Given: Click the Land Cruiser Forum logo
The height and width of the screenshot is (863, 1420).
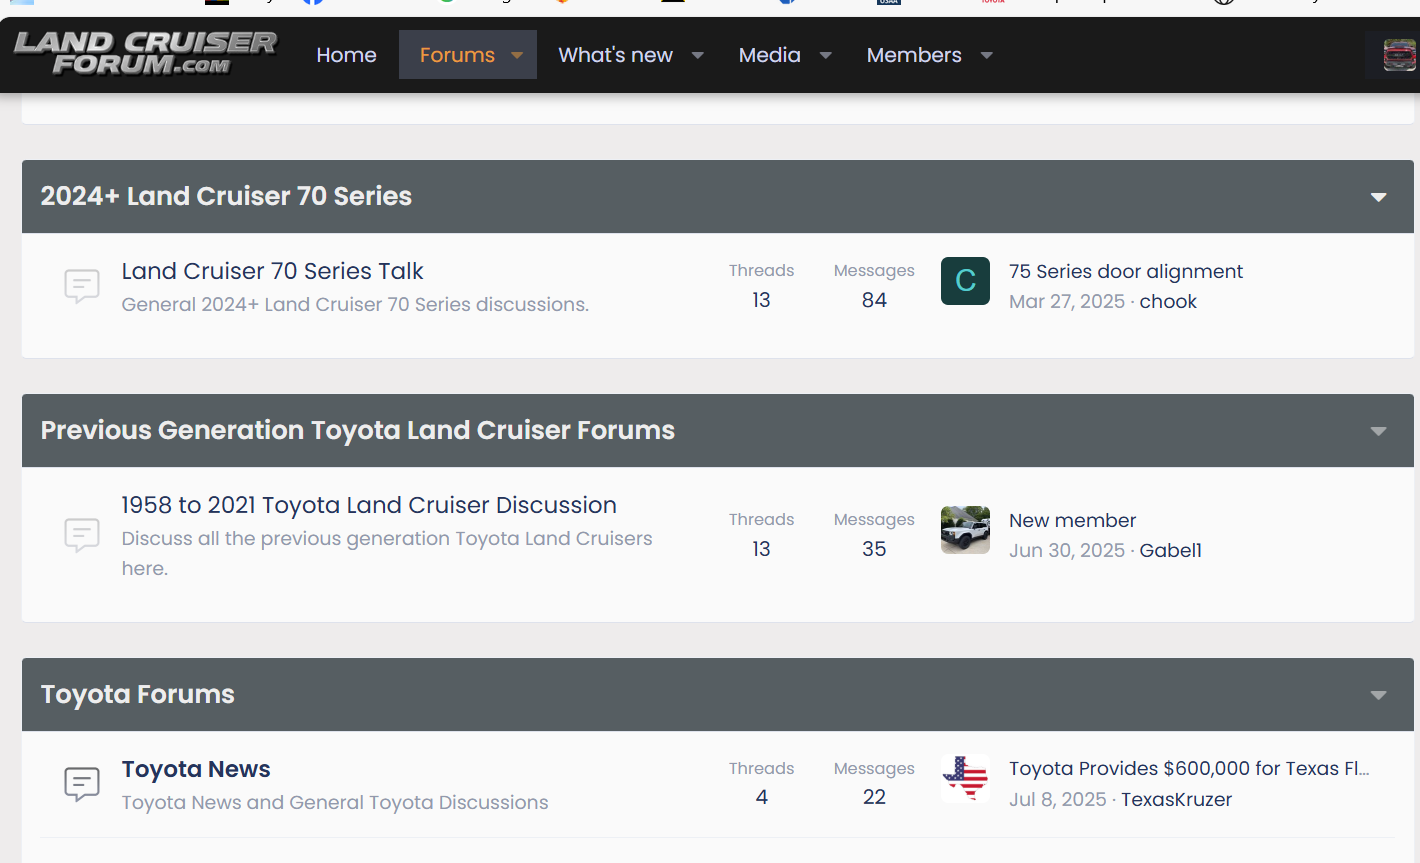Looking at the screenshot, I should pos(145,53).
